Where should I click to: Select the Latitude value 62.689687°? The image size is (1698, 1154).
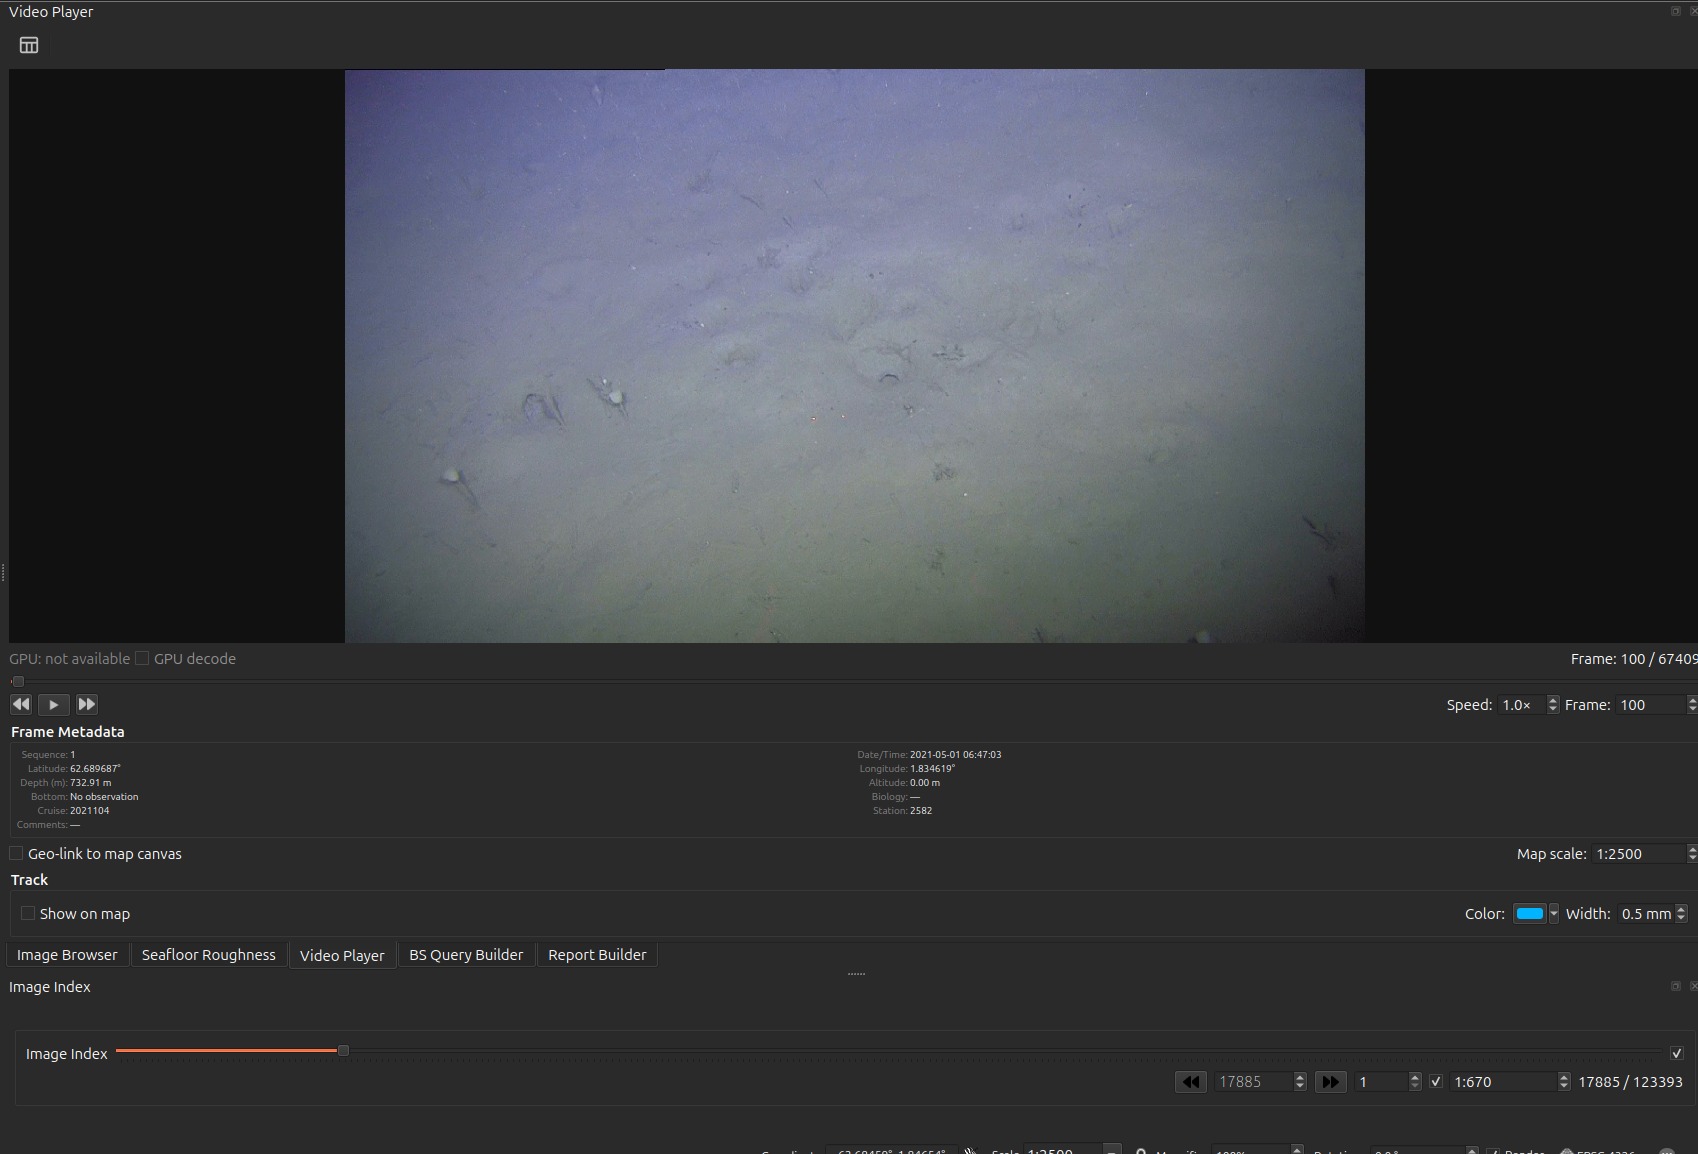[95, 768]
